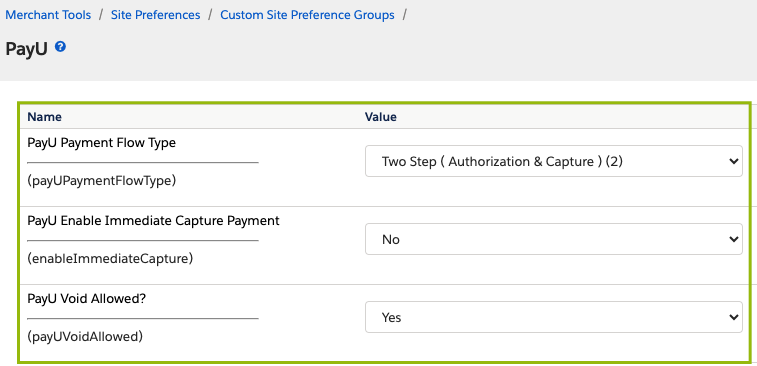Select the PayU Payment Flow Type label
The height and width of the screenshot is (366, 757).
tap(101, 143)
